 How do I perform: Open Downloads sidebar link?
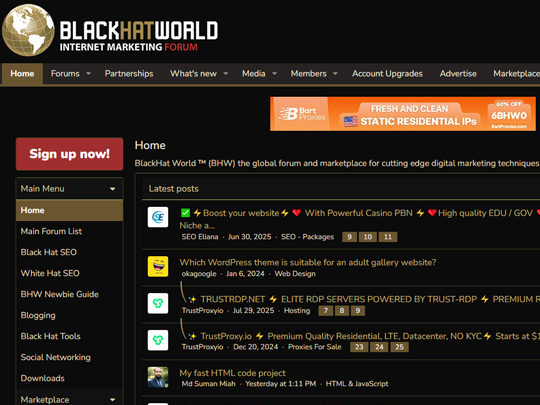point(42,378)
